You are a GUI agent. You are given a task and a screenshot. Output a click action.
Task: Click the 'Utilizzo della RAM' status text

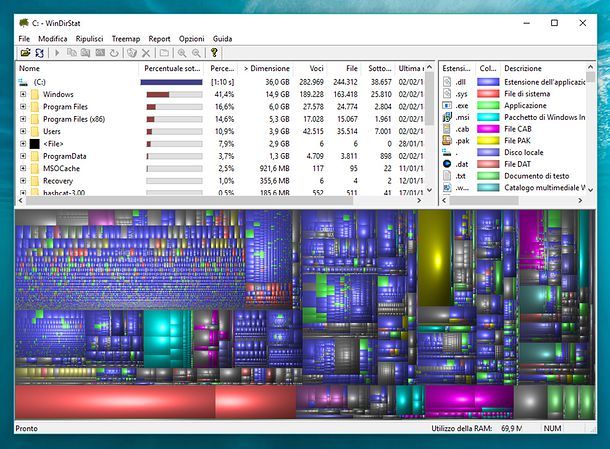click(x=462, y=428)
